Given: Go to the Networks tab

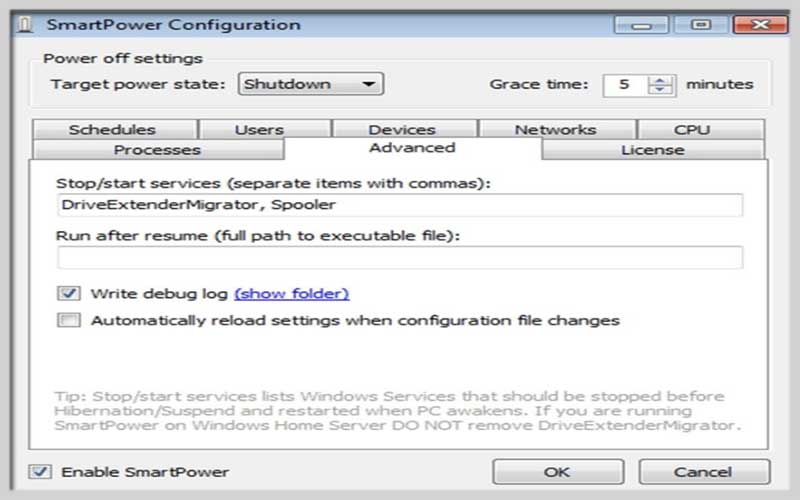Looking at the screenshot, I should pyautogui.click(x=557, y=130).
